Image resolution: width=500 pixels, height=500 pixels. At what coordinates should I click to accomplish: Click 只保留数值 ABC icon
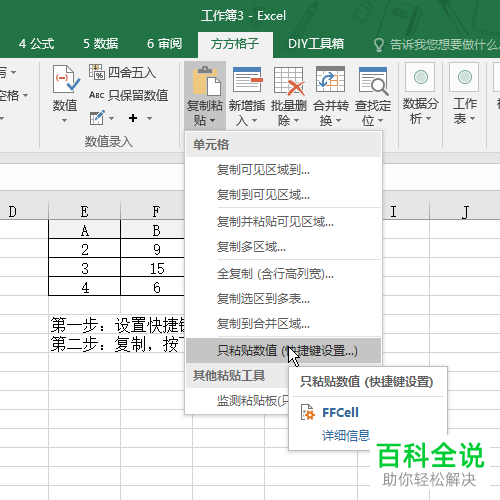pos(97,95)
